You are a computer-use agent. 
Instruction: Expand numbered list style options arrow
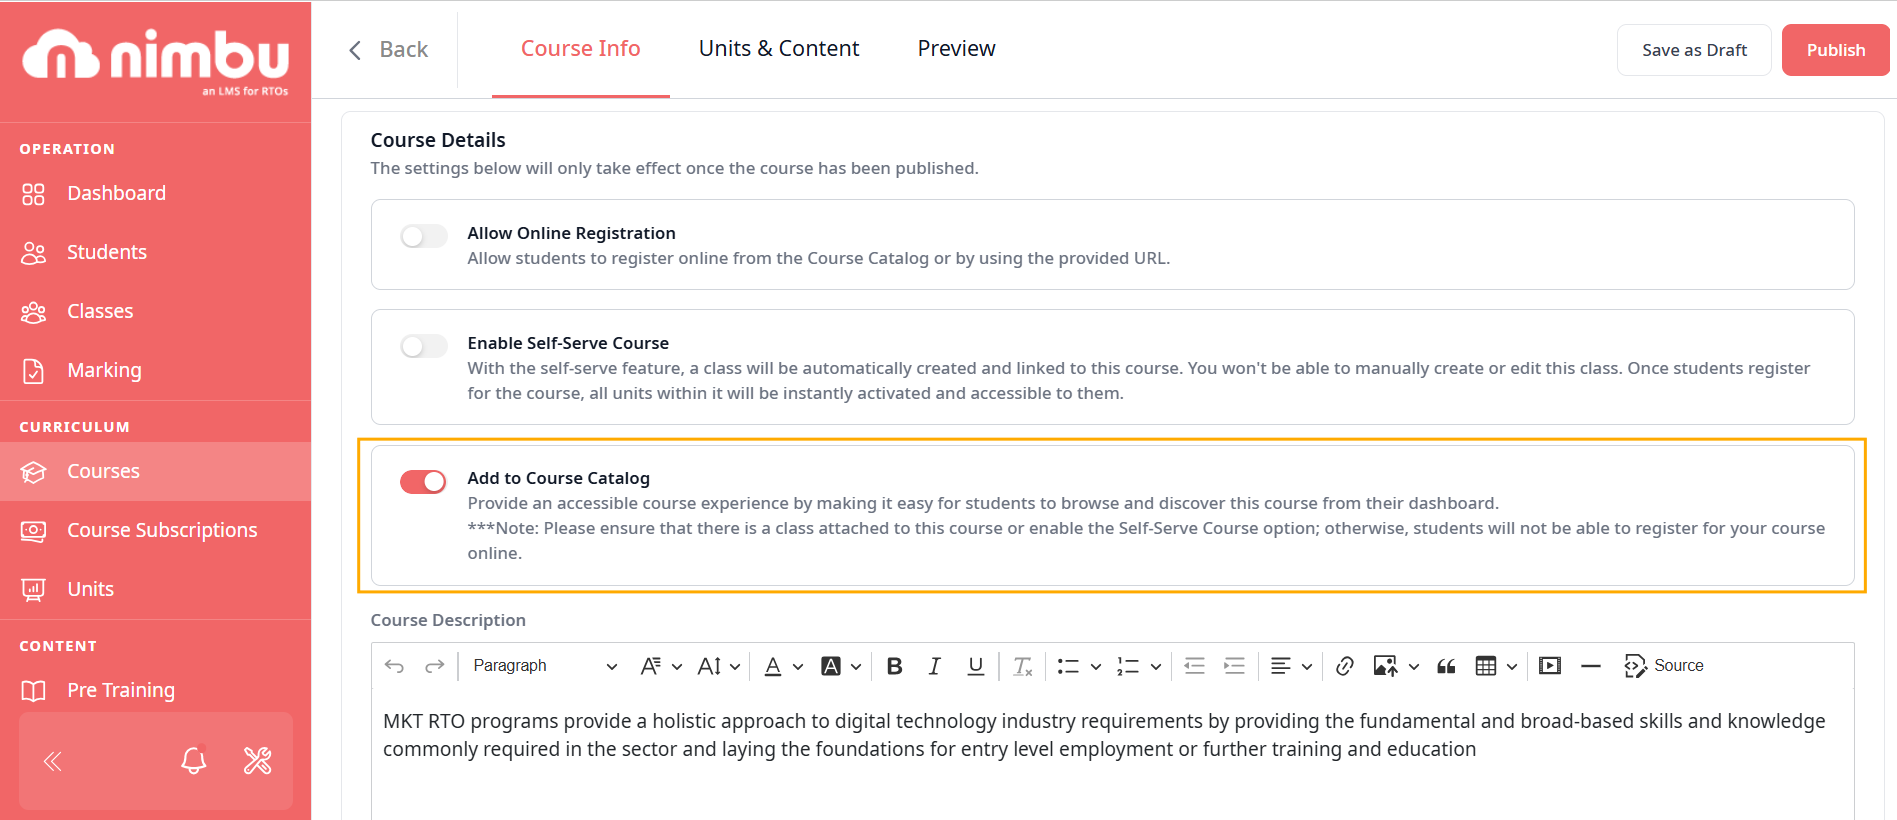pyautogui.click(x=1156, y=667)
